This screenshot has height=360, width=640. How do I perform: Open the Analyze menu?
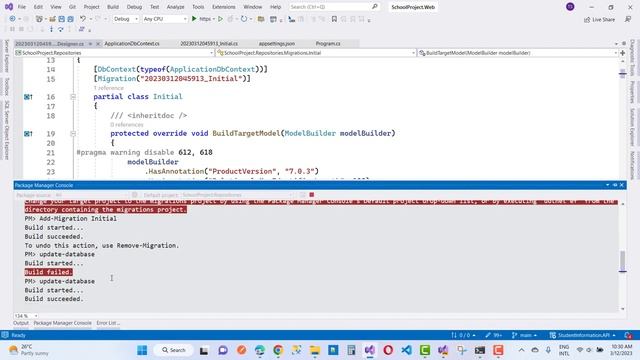click(x=176, y=7)
